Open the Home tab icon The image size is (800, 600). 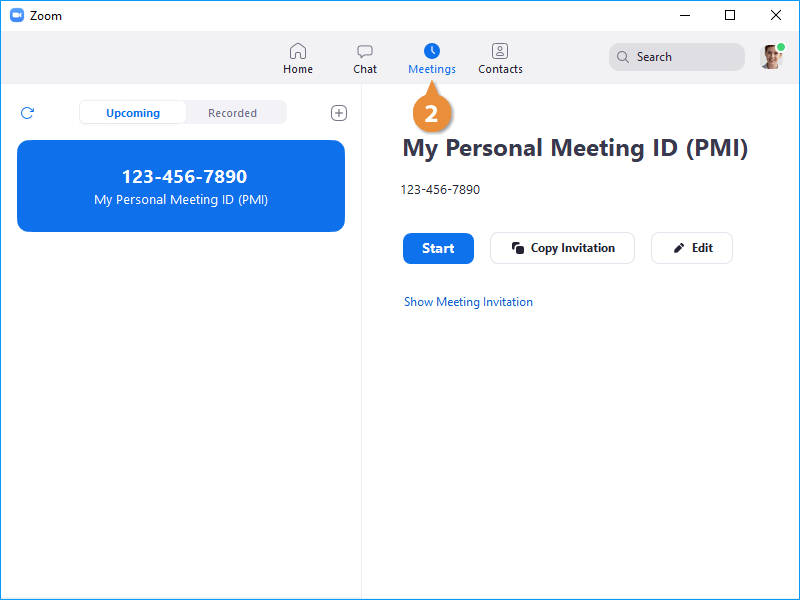(x=297, y=51)
